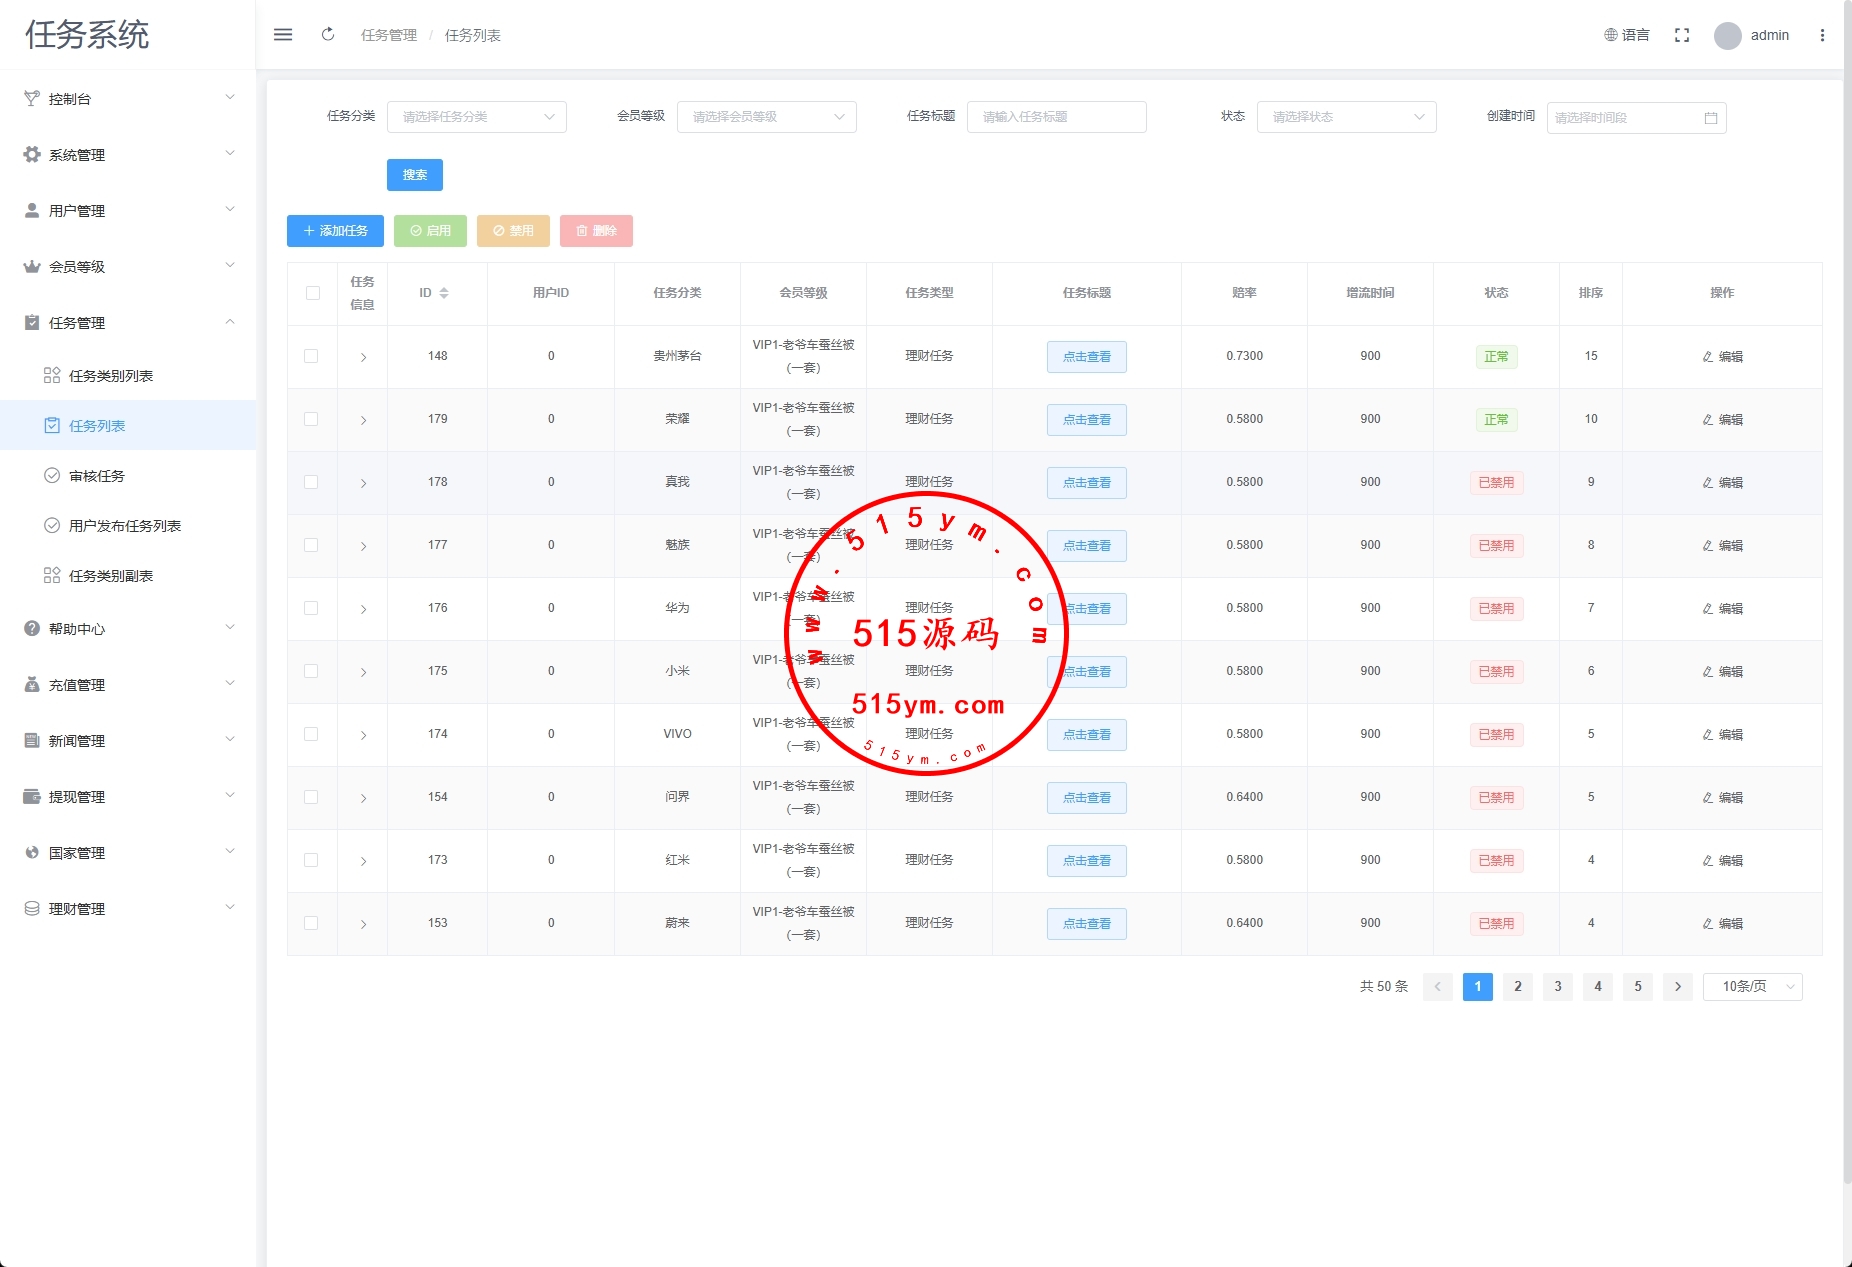Open the 语言 language globe menu
Image resolution: width=1852 pixels, height=1267 pixels.
tap(1627, 35)
